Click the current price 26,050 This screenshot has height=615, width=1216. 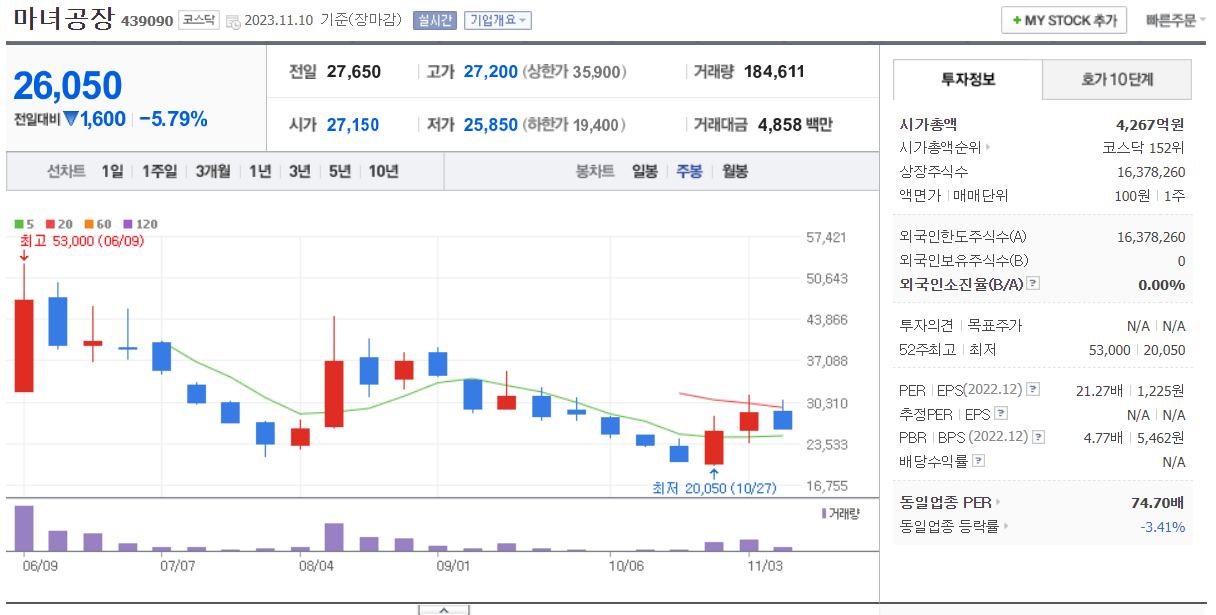pos(68,86)
